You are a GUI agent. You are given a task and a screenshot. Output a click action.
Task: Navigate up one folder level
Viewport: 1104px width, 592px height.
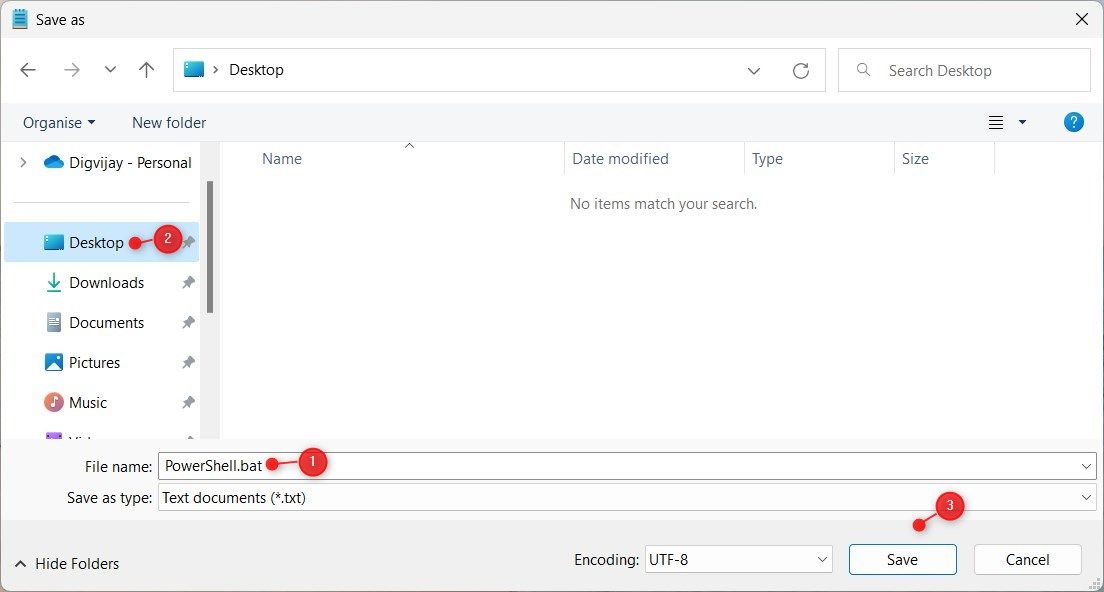[147, 70]
